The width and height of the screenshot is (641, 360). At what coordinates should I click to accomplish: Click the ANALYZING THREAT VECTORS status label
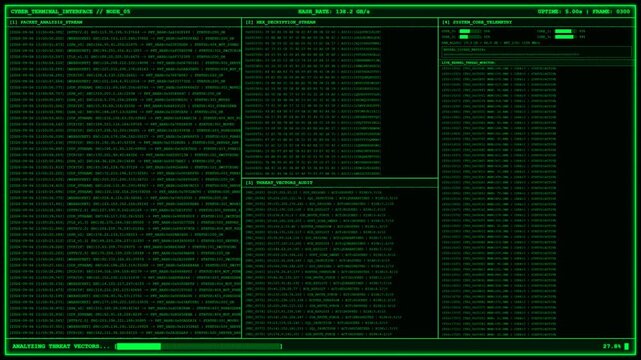61,346
